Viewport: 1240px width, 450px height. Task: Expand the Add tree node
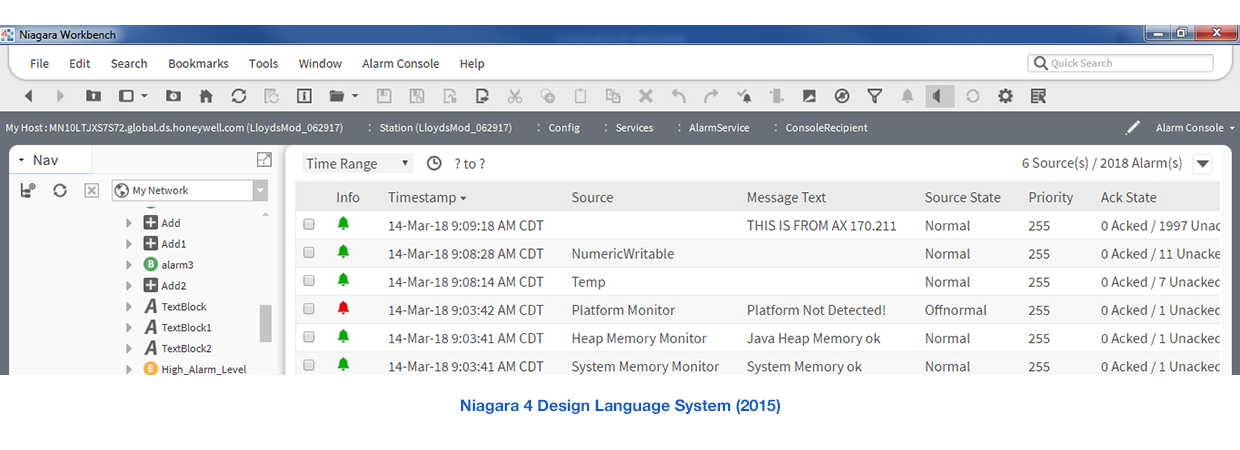tap(129, 223)
